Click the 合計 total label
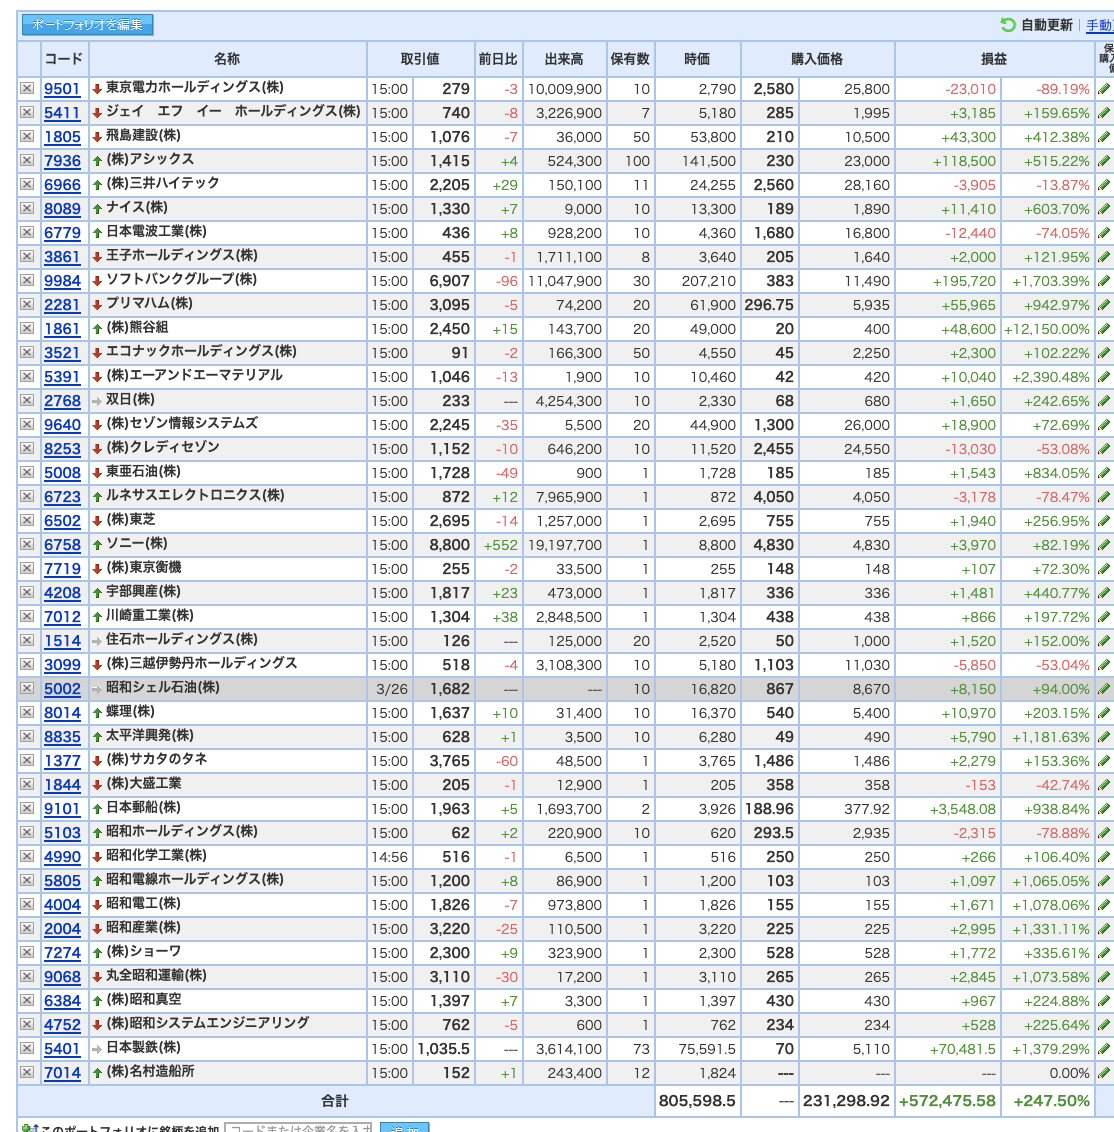Viewport: 1114px width, 1132px height. pyautogui.click(x=334, y=1101)
